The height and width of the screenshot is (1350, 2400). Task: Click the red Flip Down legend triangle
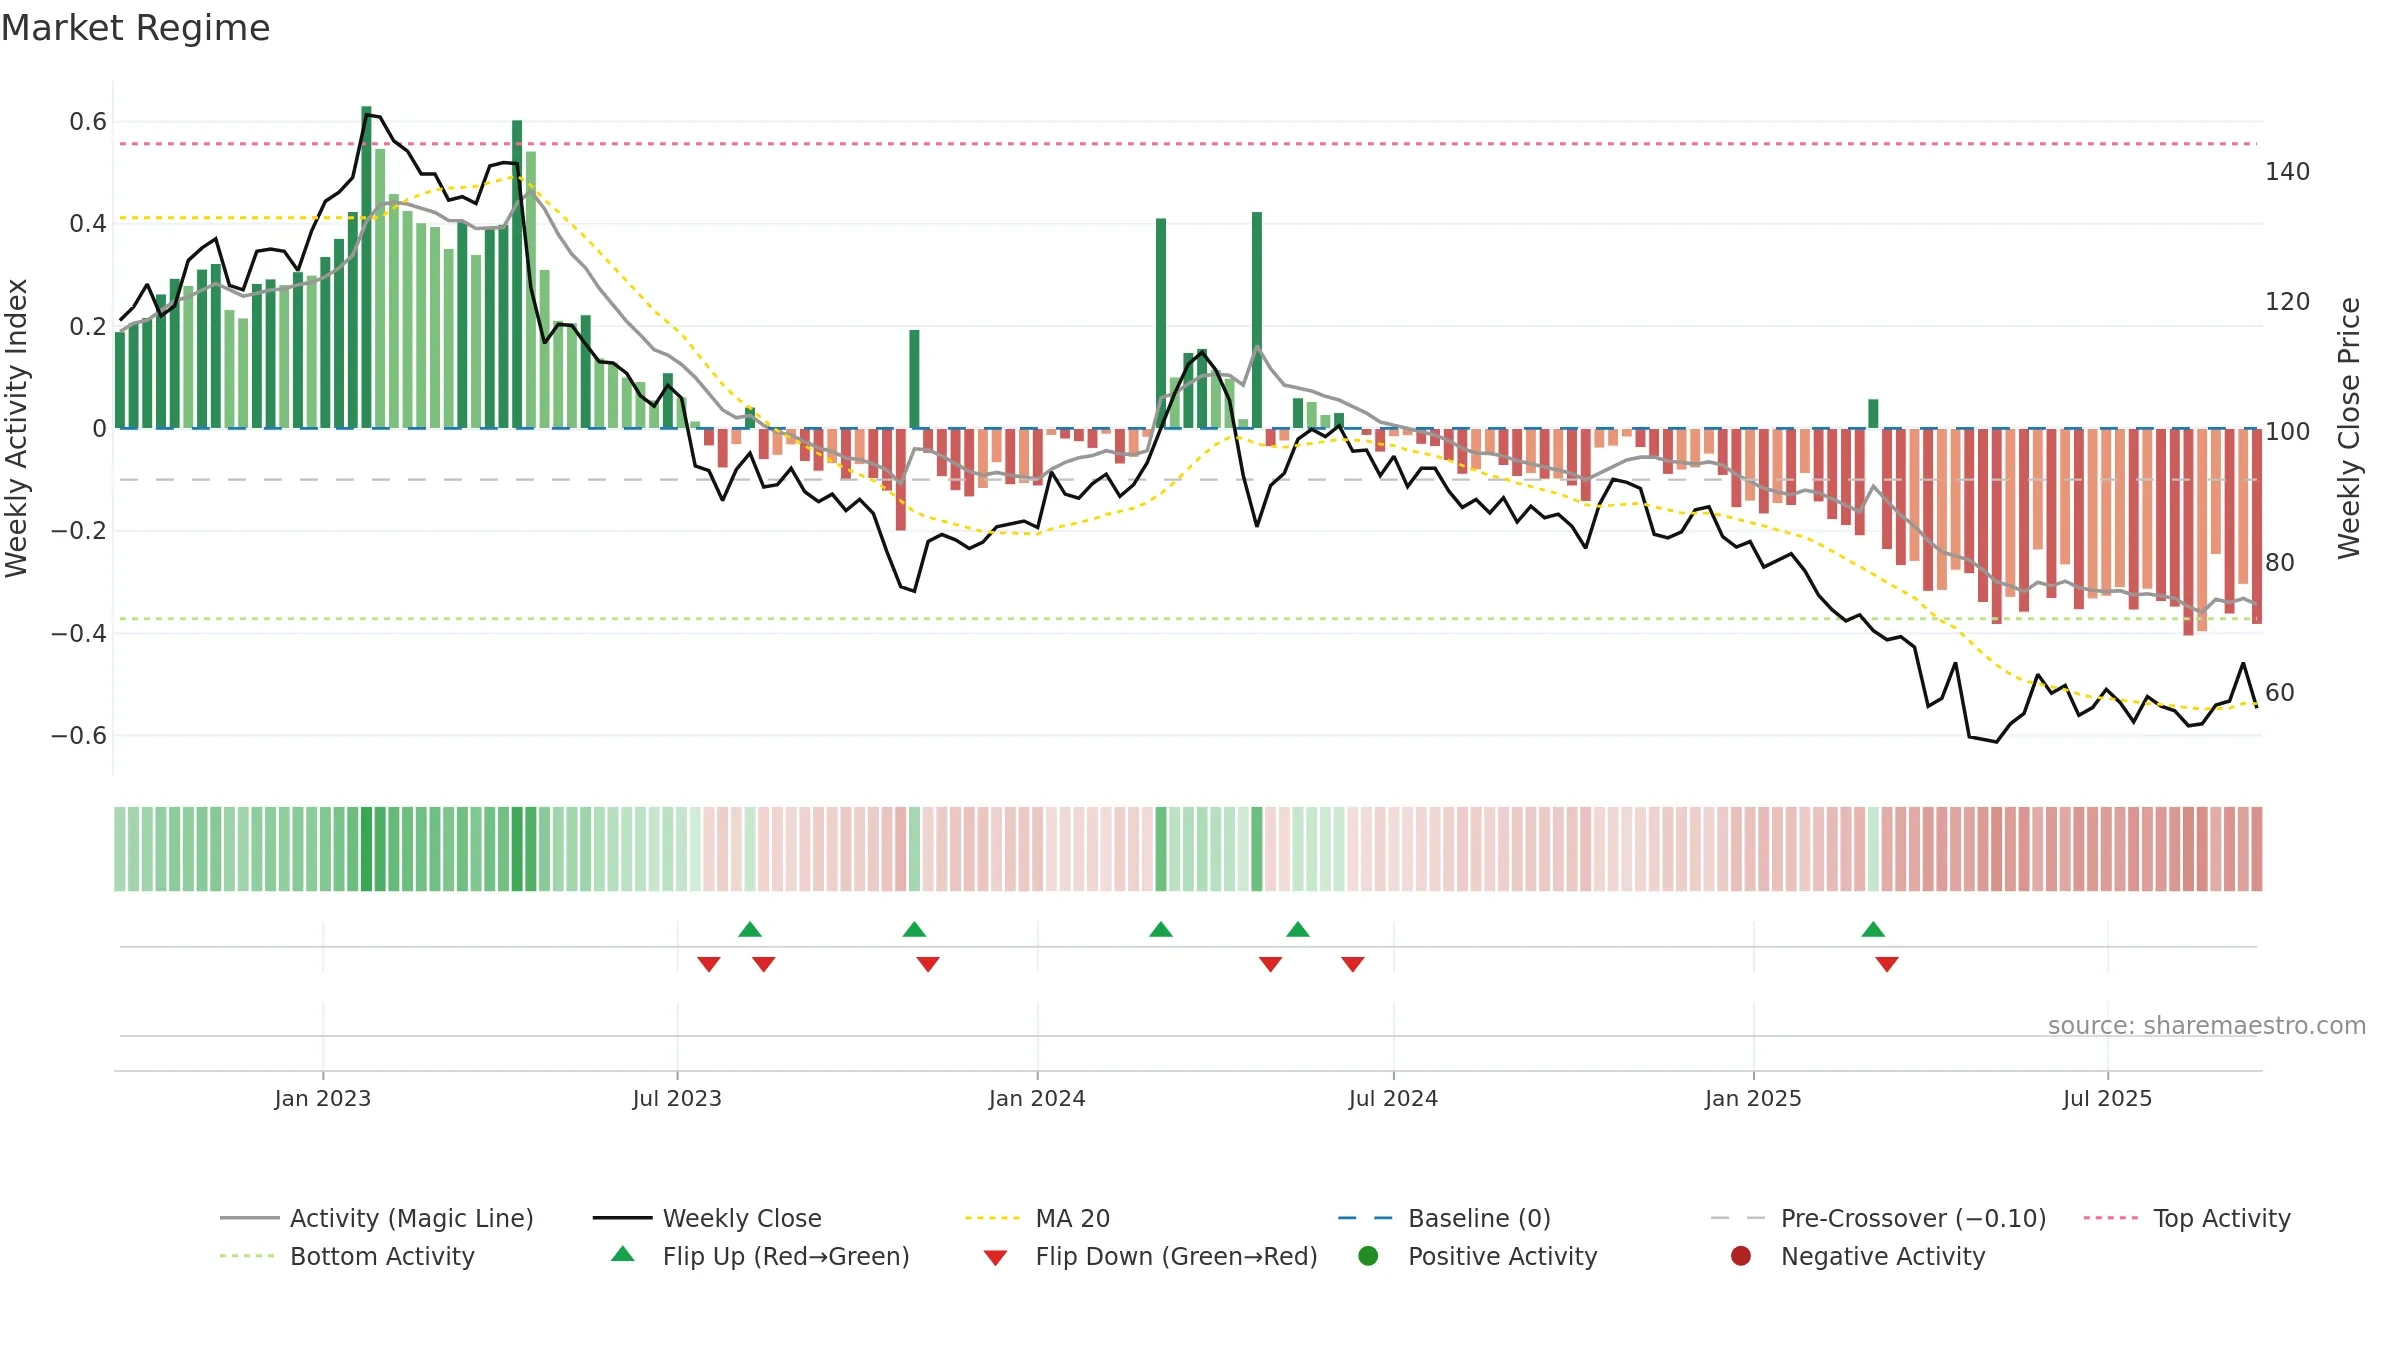point(995,1258)
